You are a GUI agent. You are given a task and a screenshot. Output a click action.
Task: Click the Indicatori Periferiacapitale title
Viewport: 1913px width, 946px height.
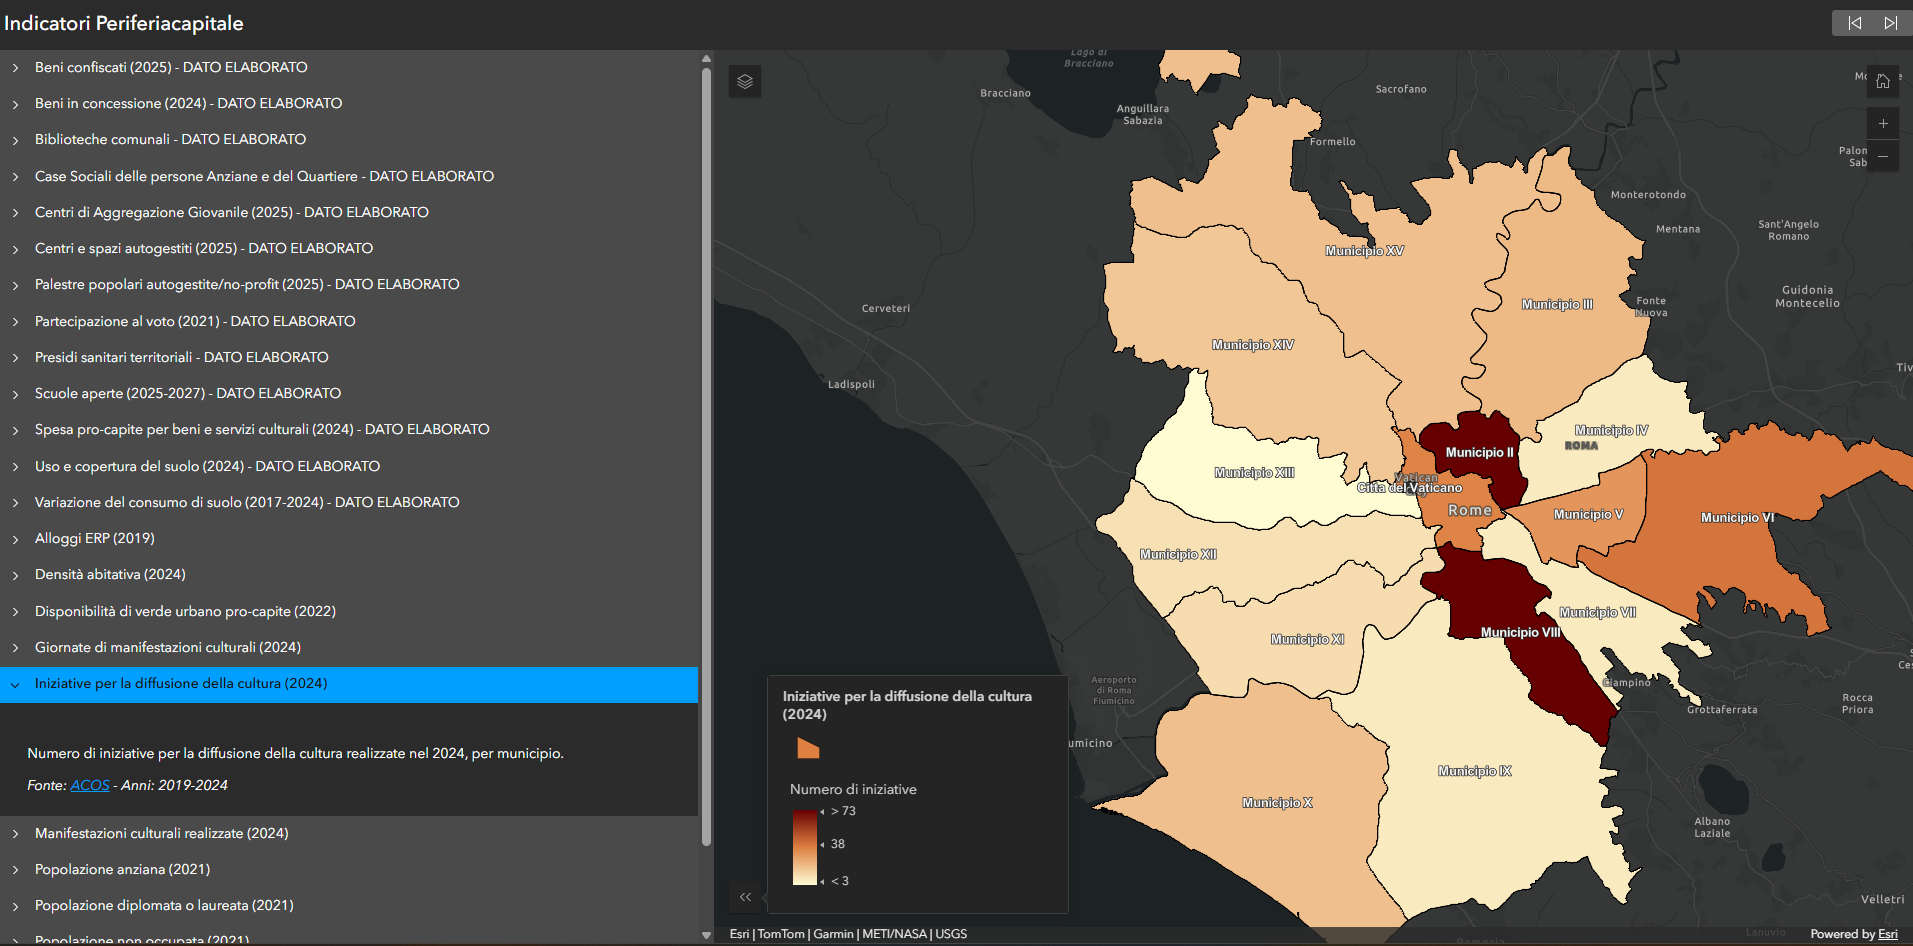pyautogui.click(x=124, y=23)
